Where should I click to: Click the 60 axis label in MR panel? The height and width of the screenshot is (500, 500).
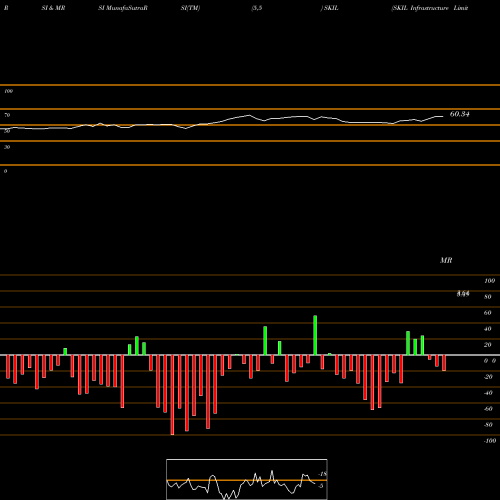pyautogui.click(x=487, y=313)
